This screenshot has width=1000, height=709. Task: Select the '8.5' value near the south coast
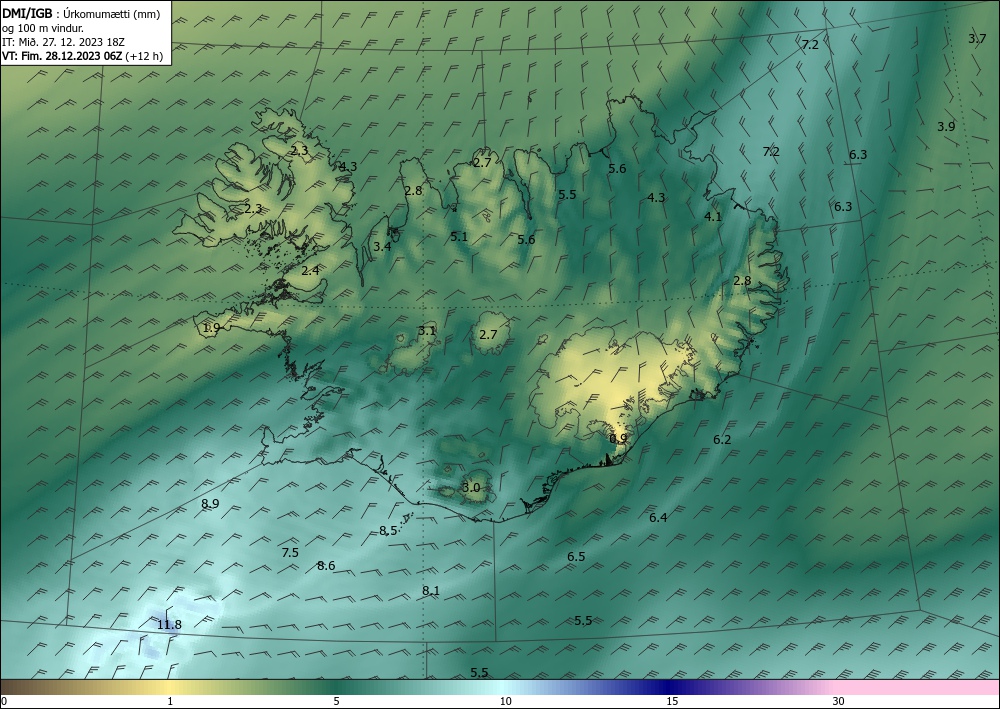click(388, 530)
